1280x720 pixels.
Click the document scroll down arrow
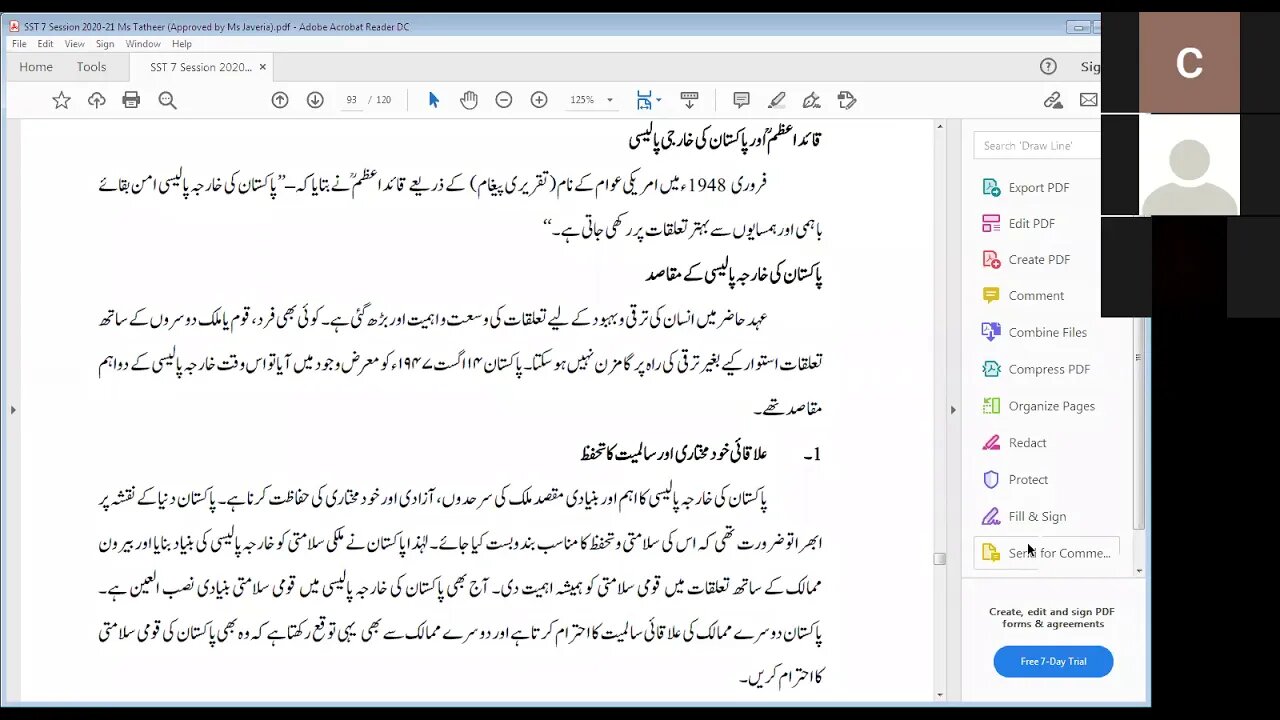(940, 695)
